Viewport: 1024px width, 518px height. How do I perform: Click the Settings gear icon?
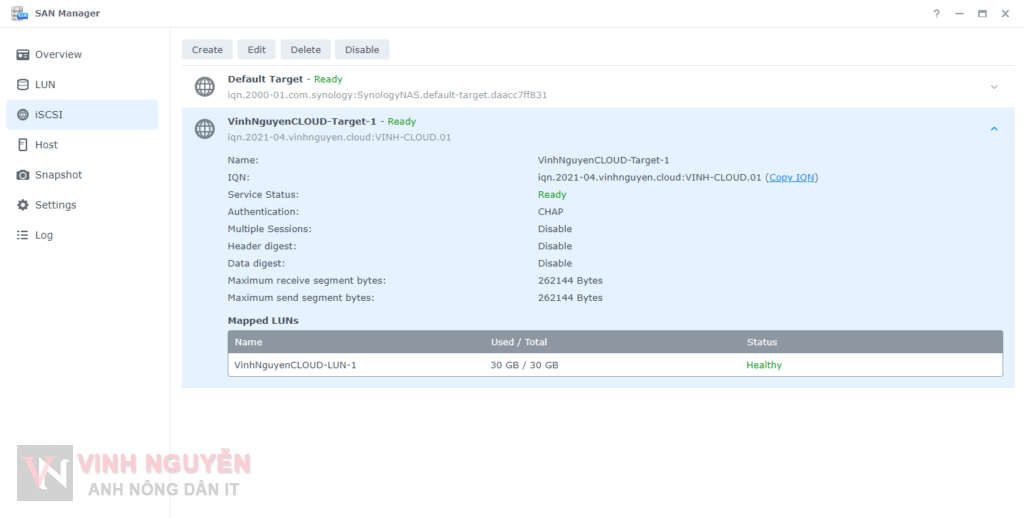point(23,205)
